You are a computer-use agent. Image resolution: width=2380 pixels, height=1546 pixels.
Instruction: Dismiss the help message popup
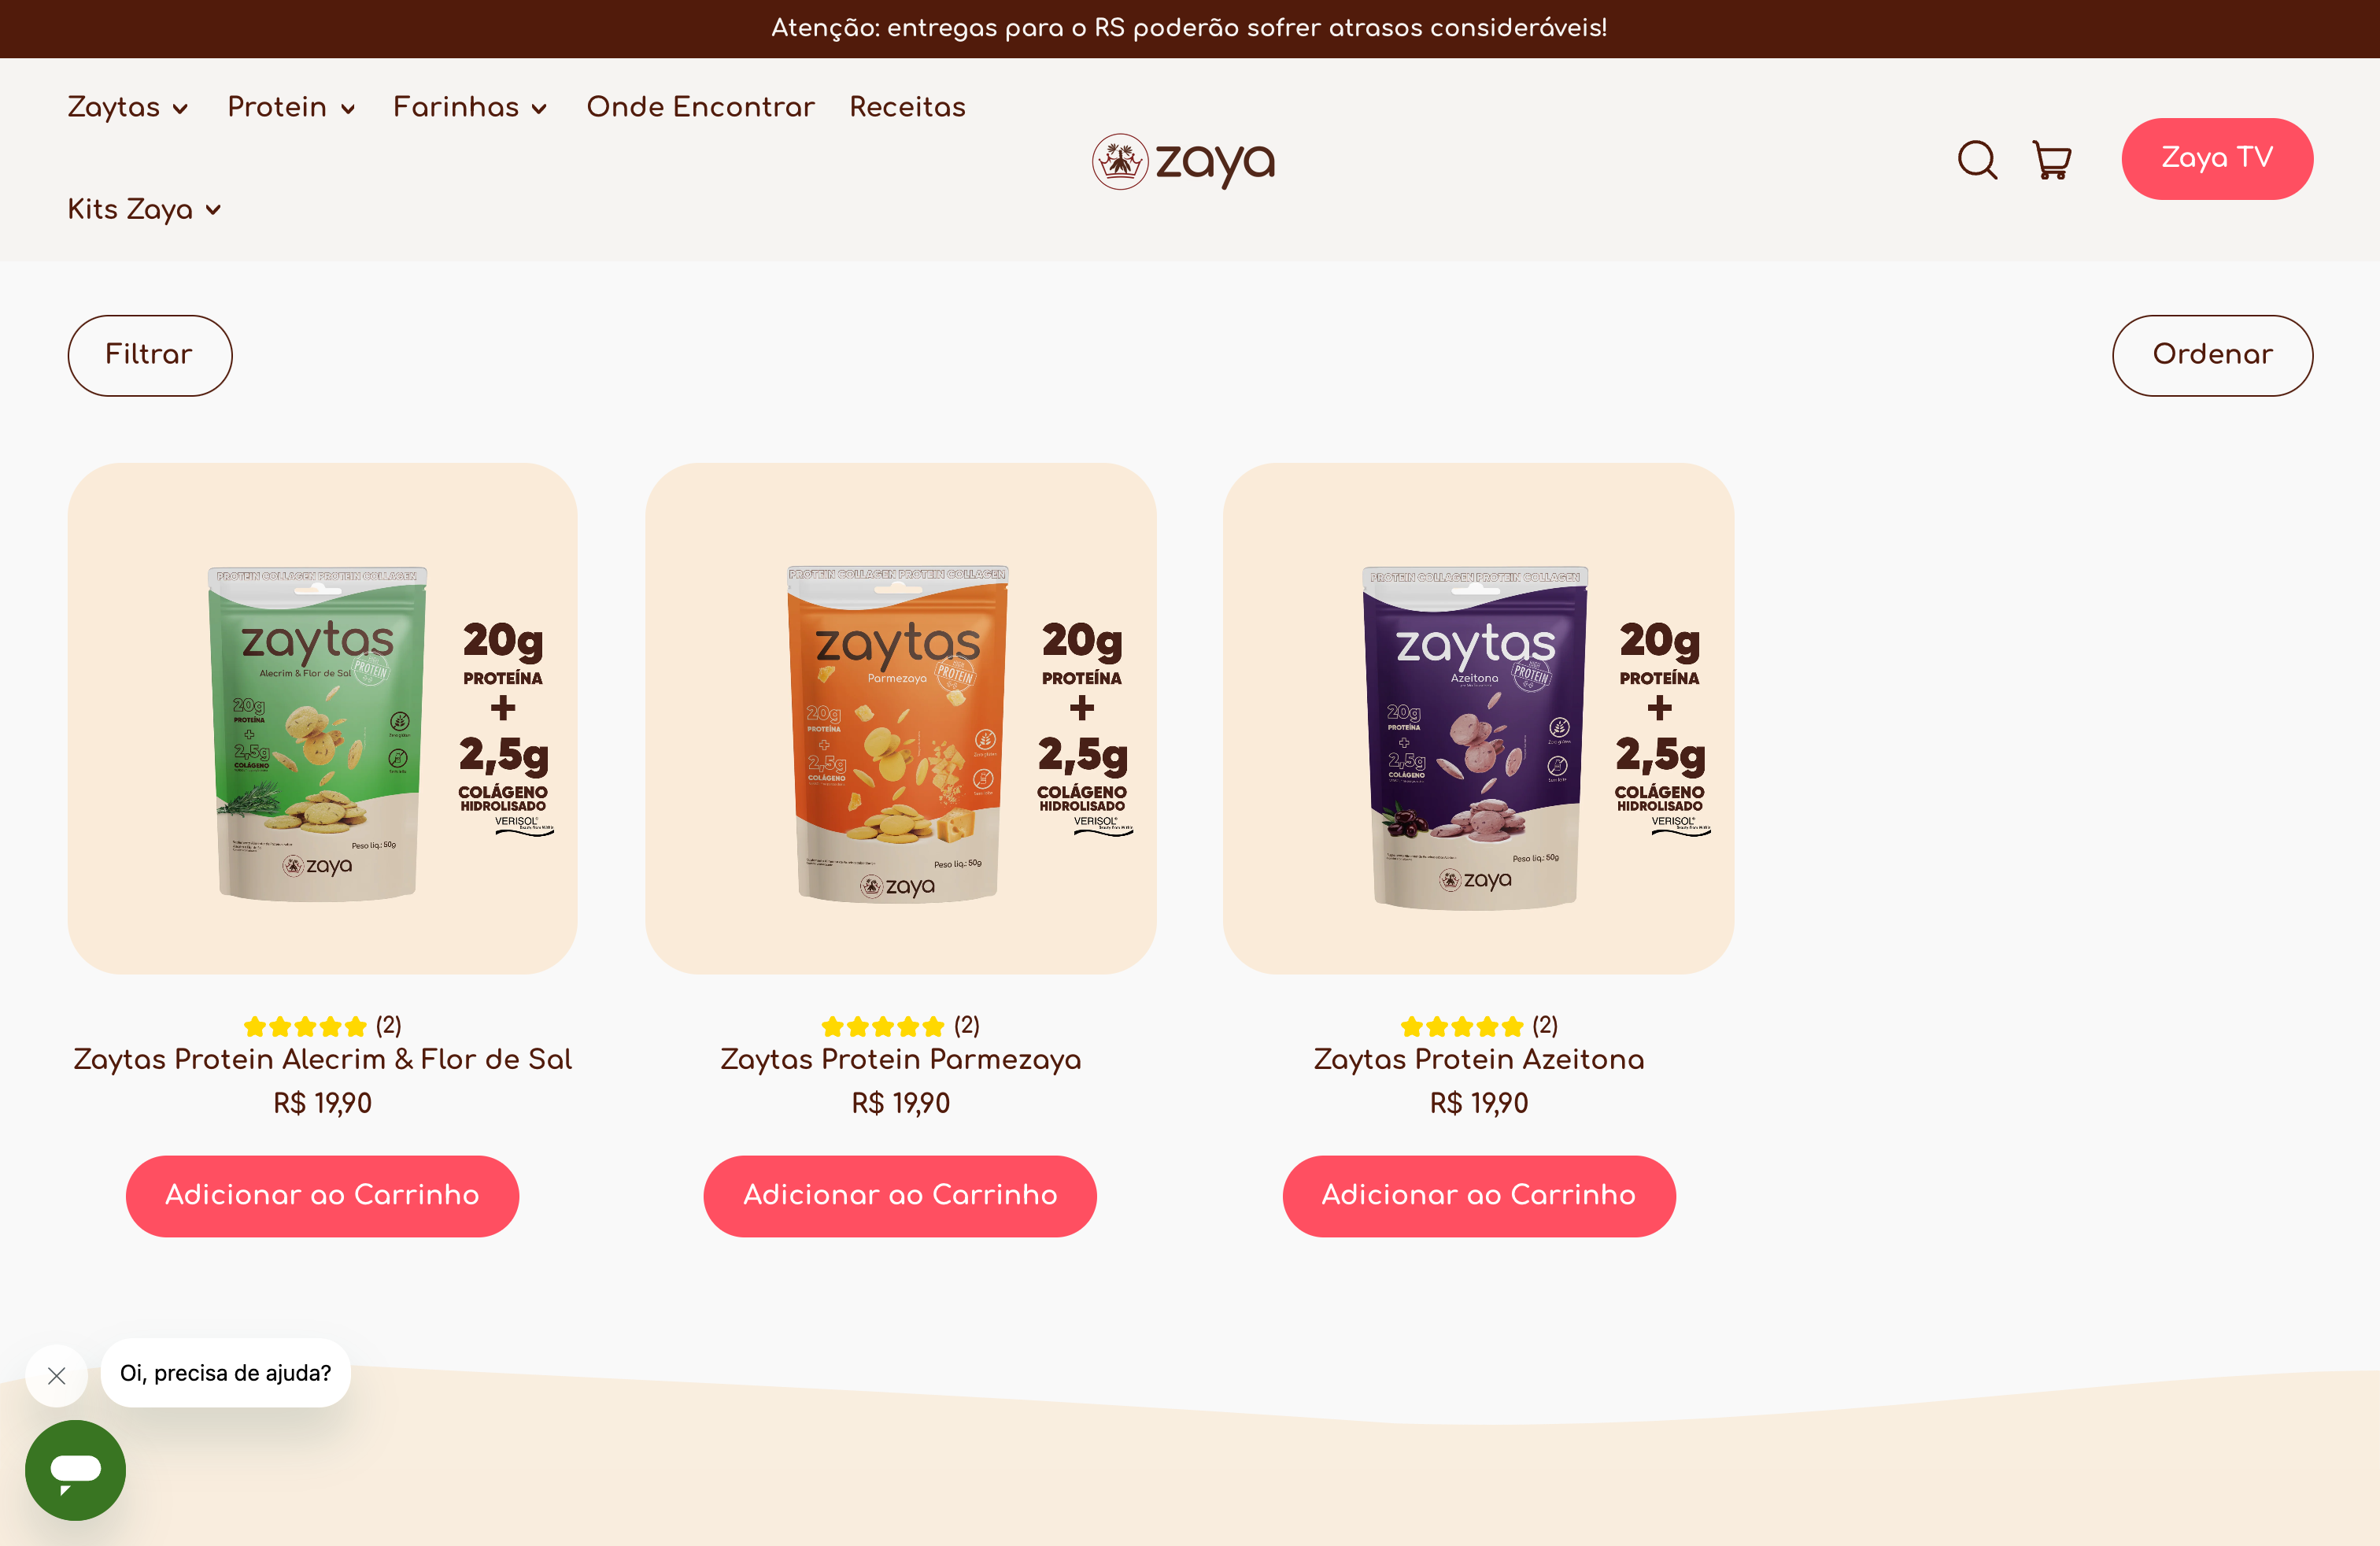[x=57, y=1375]
